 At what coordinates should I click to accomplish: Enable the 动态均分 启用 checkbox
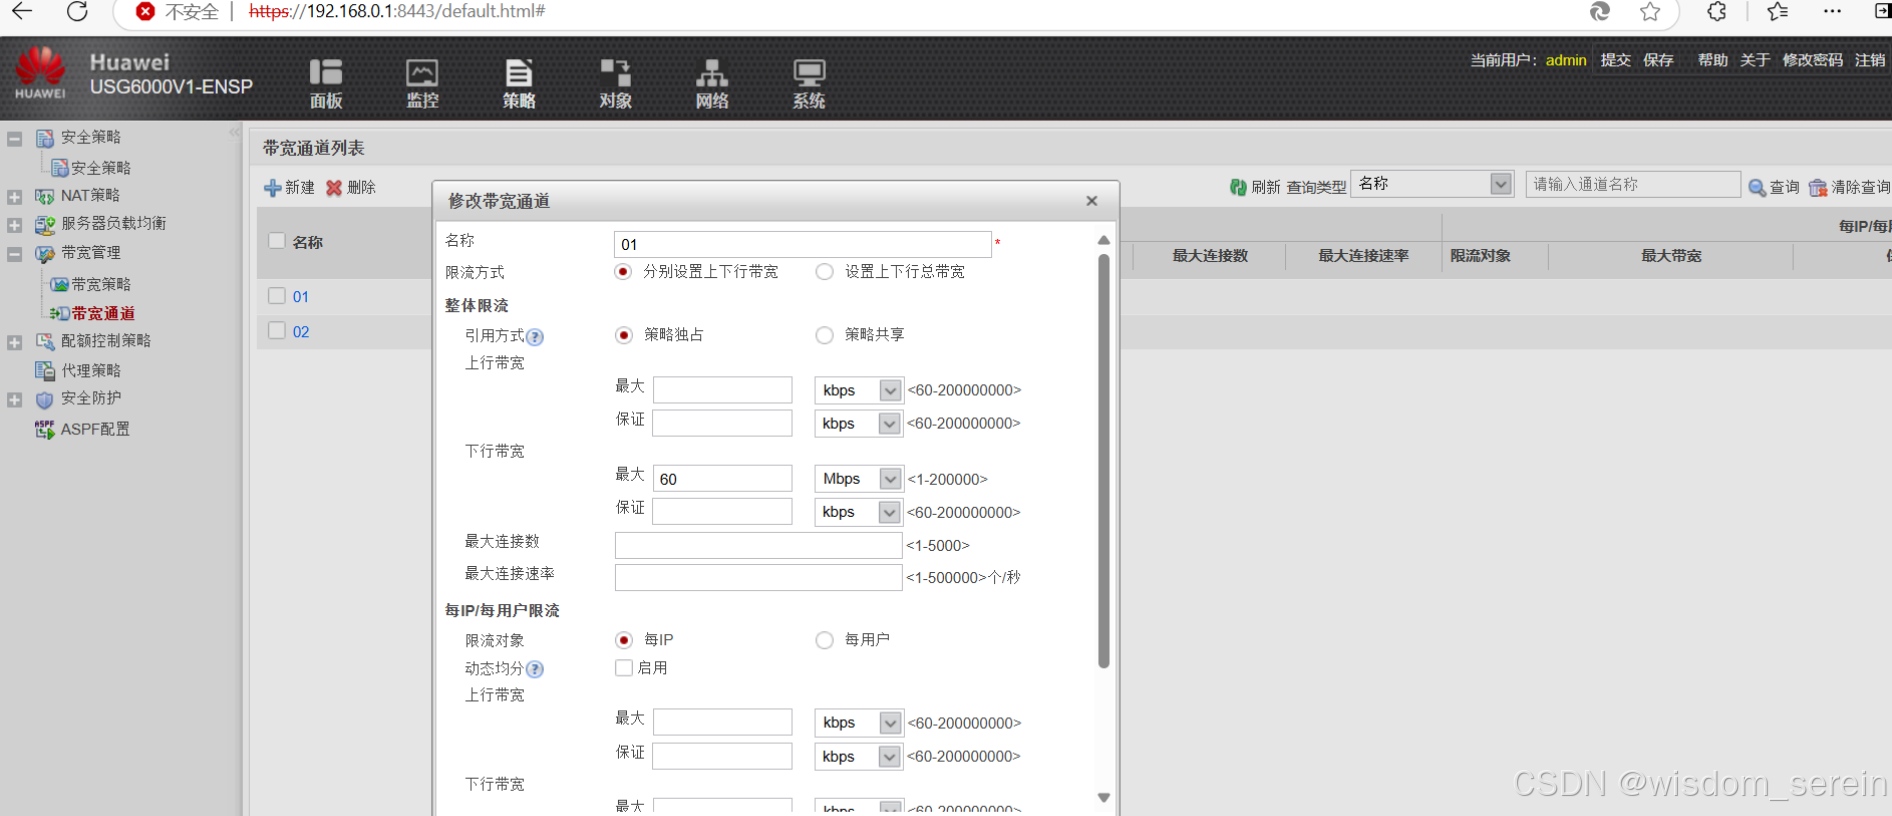pos(624,668)
